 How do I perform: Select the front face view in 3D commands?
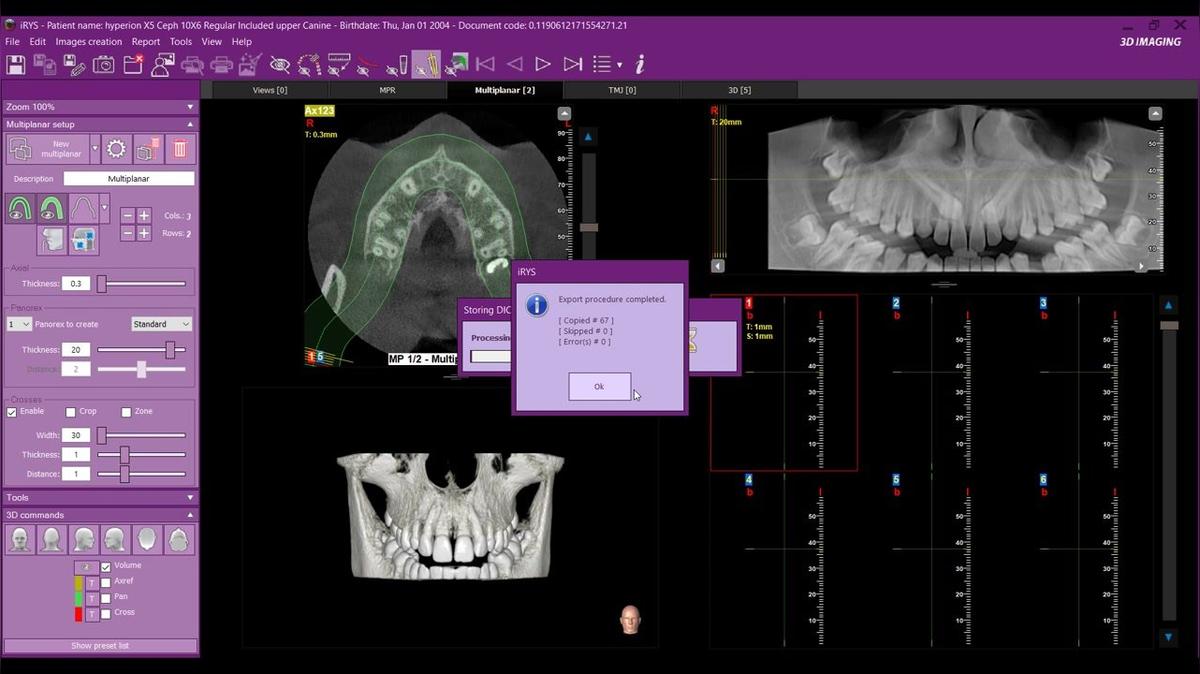[20, 539]
